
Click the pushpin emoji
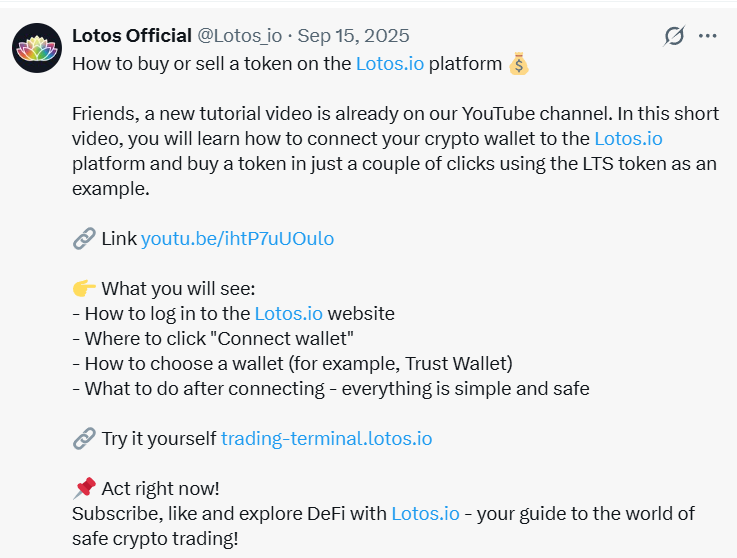pyautogui.click(x=84, y=488)
